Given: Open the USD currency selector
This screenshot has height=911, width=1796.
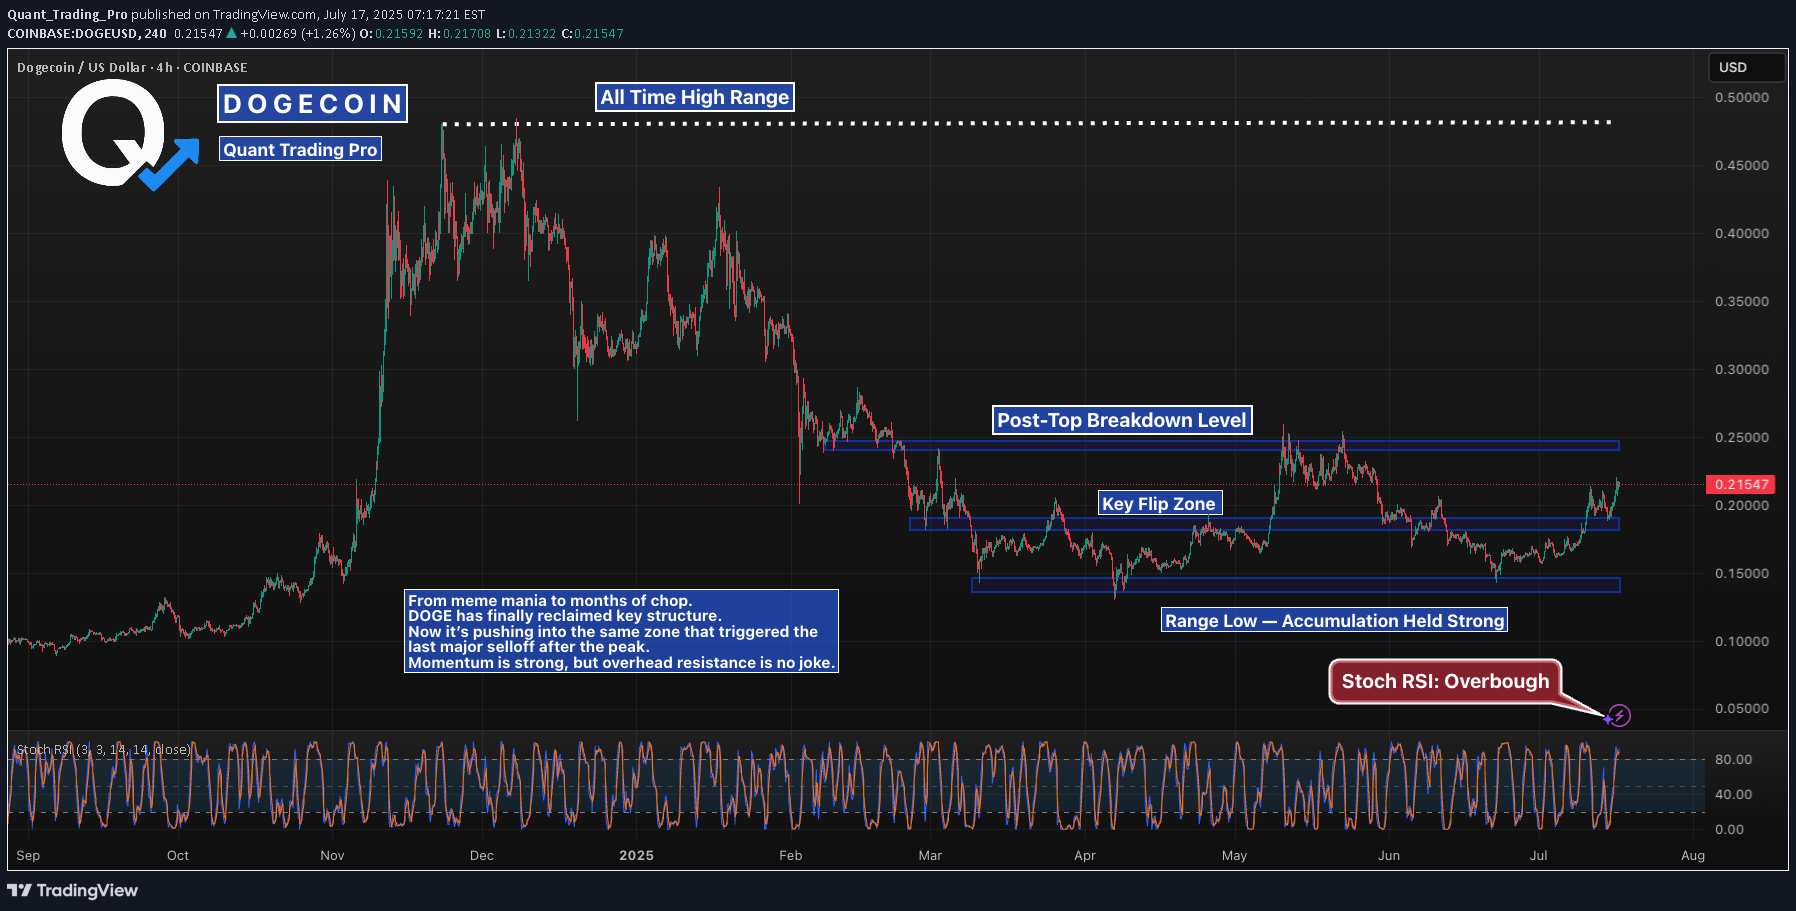Looking at the screenshot, I should [x=1746, y=67].
